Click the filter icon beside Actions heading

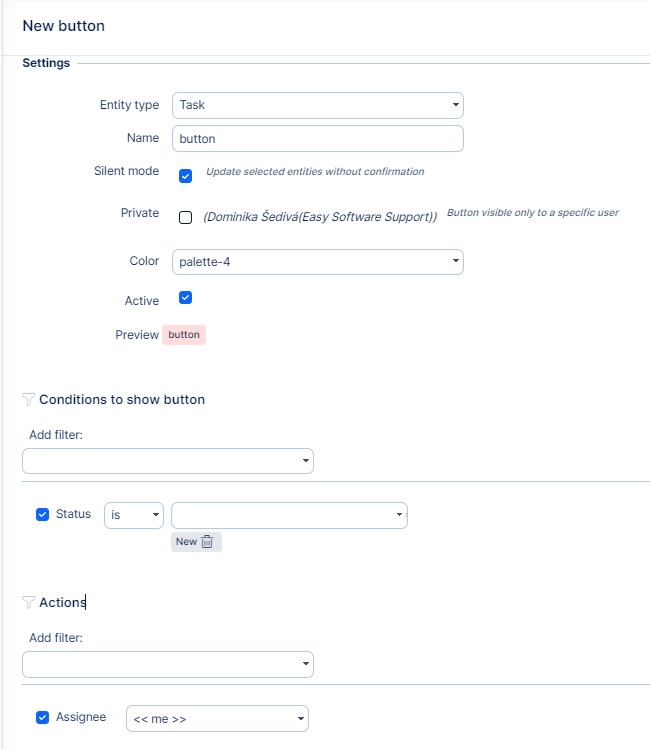(28, 602)
